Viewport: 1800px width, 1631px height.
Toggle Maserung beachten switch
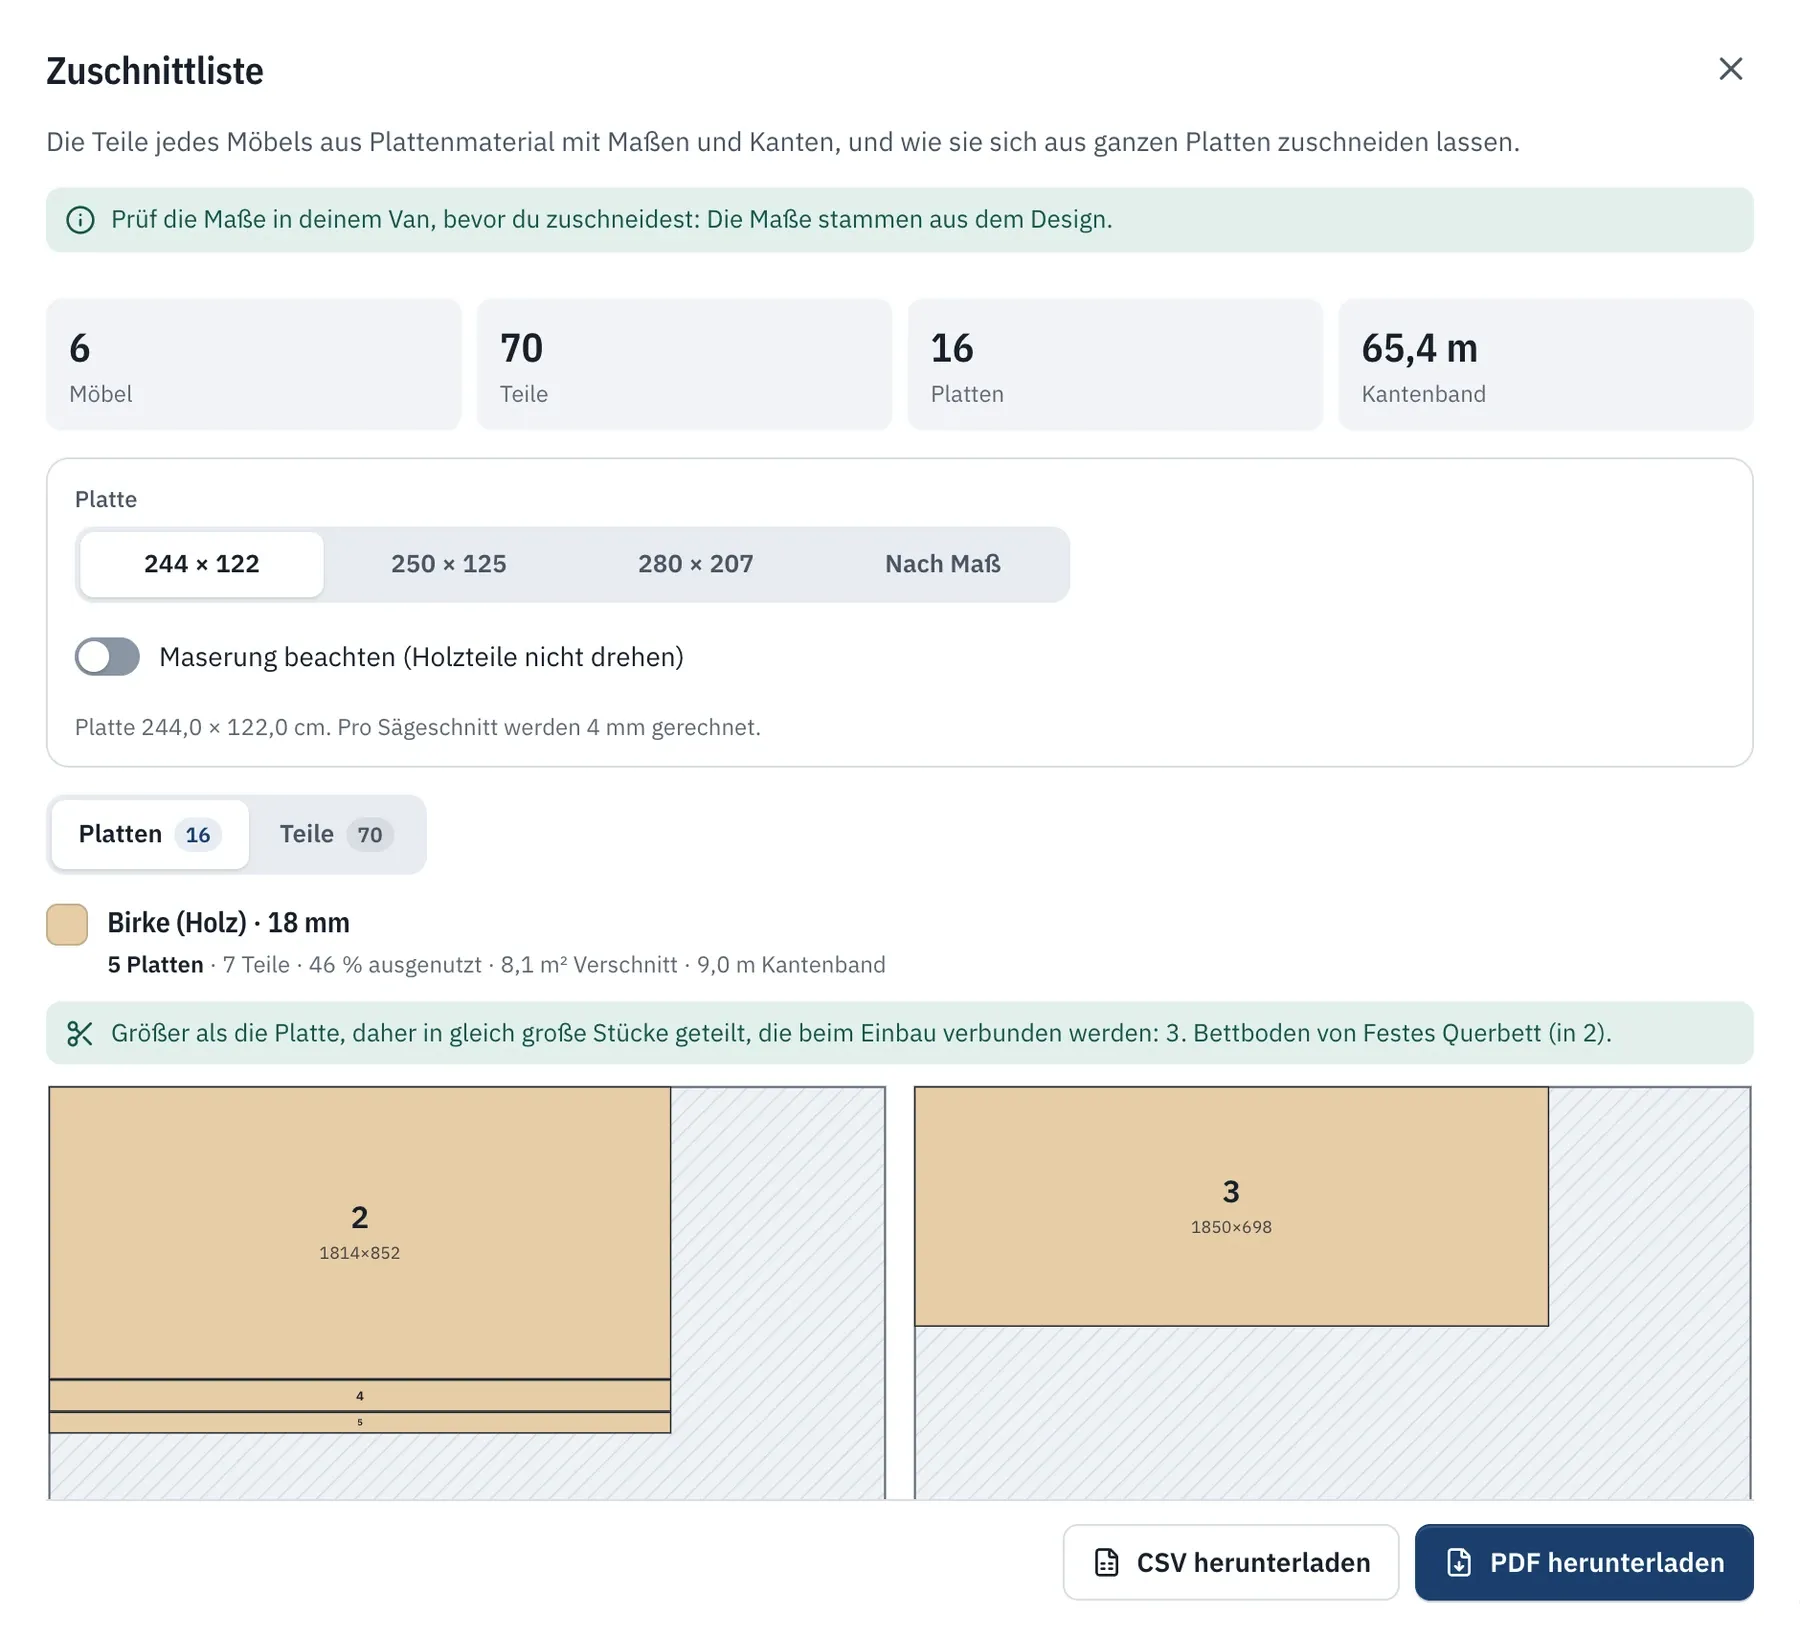pos(107,657)
